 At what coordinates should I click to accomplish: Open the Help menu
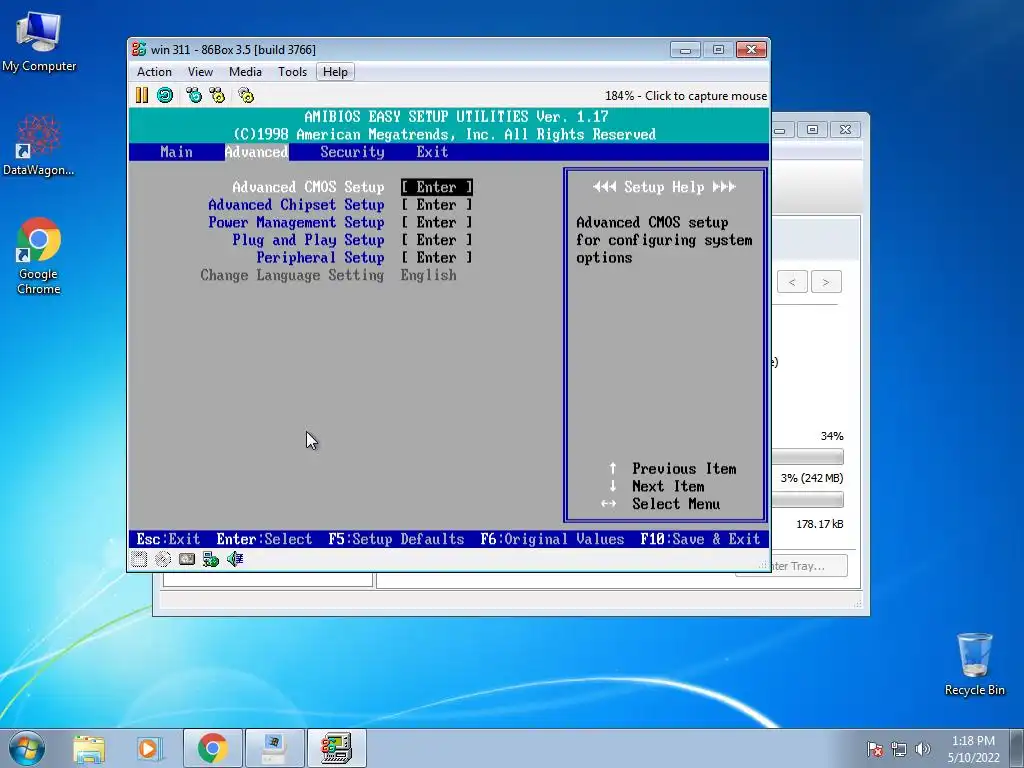[x=335, y=72]
